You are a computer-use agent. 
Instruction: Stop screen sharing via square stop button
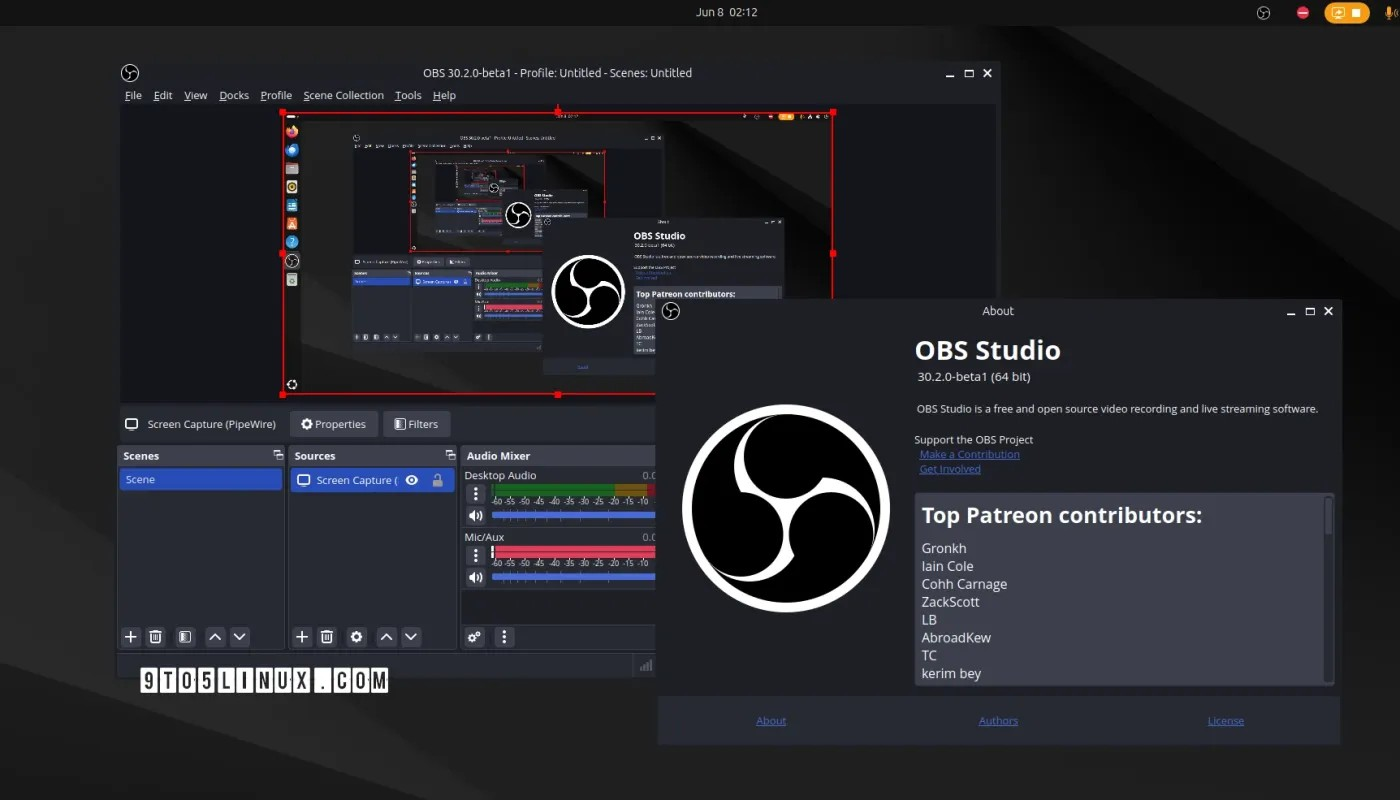1357,13
